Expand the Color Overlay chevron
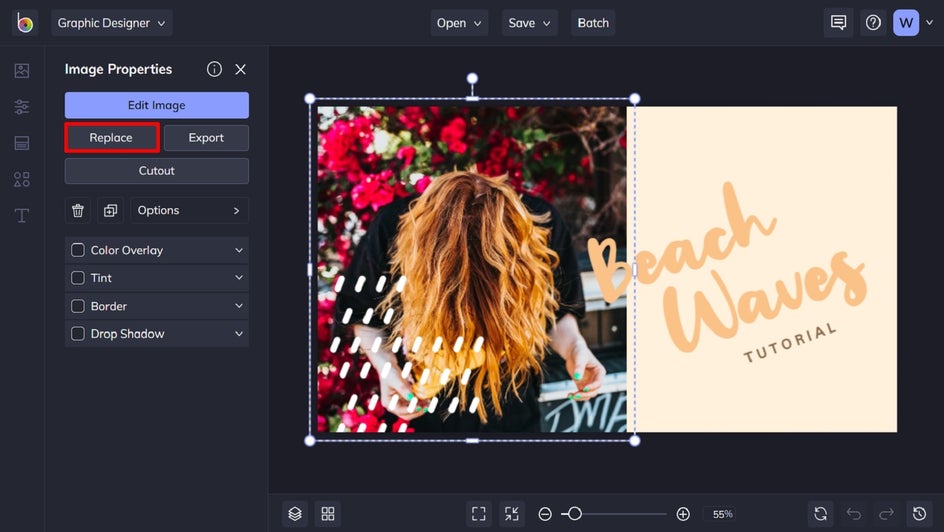 coord(239,250)
